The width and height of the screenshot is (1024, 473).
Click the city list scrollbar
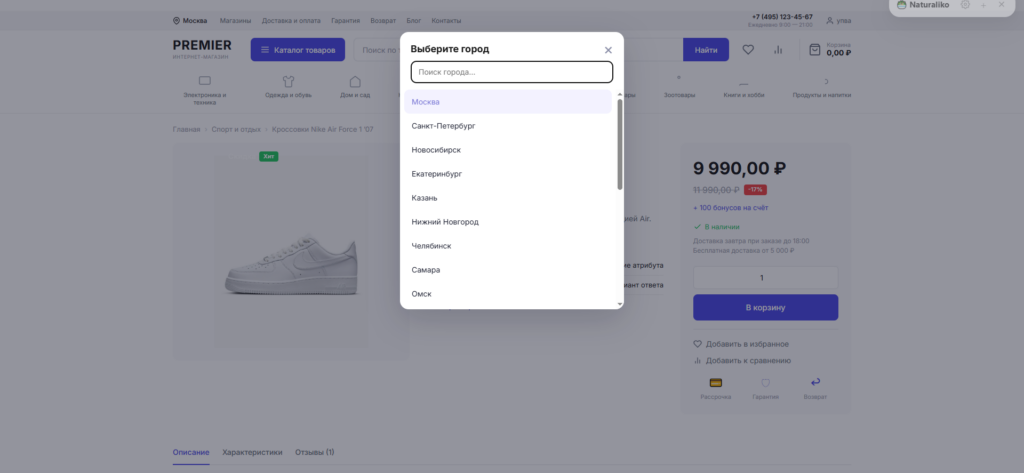[620, 145]
